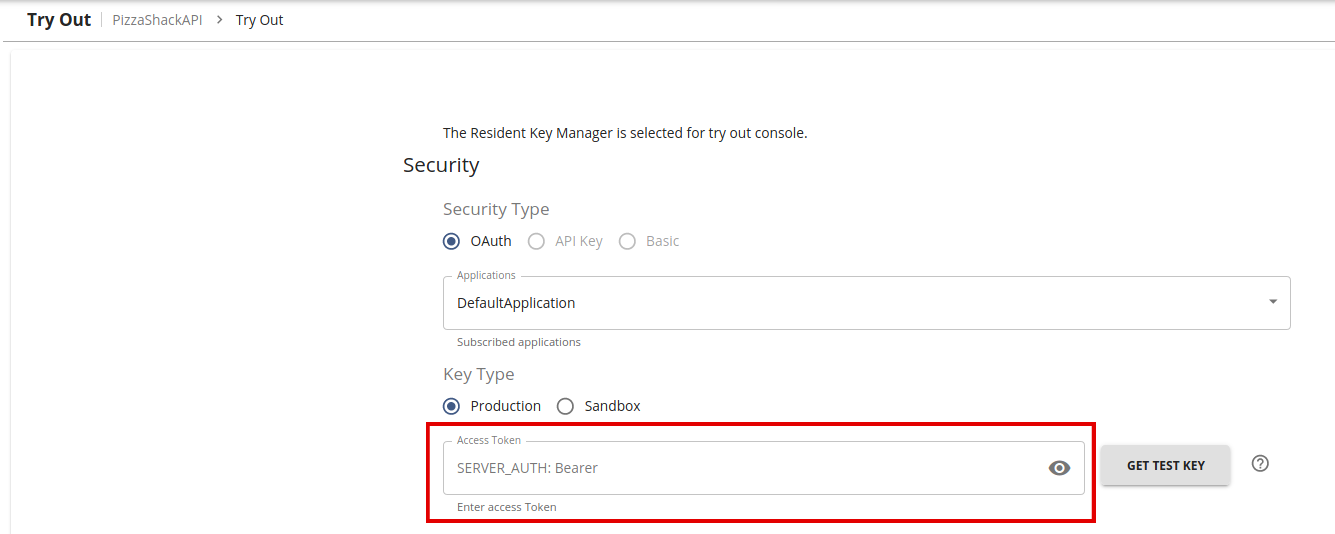The height and width of the screenshot is (534, 1335).
Task: Click the Security section heading
Action: pos(441,165)
